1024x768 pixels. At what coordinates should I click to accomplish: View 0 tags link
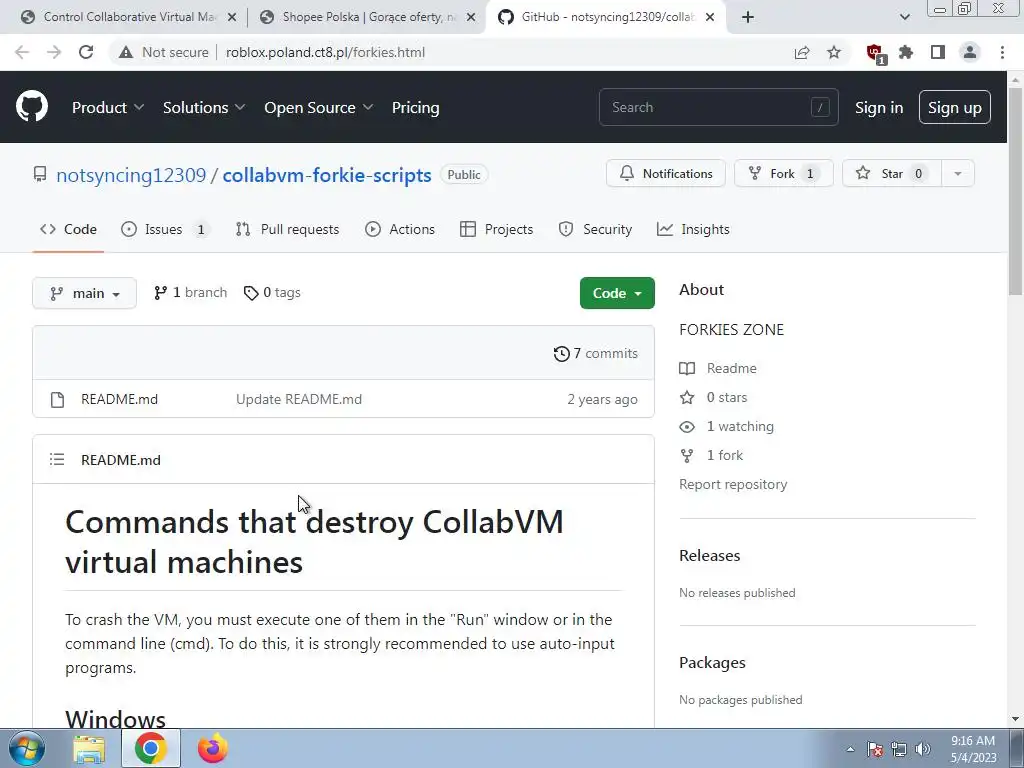coord(272,293)
